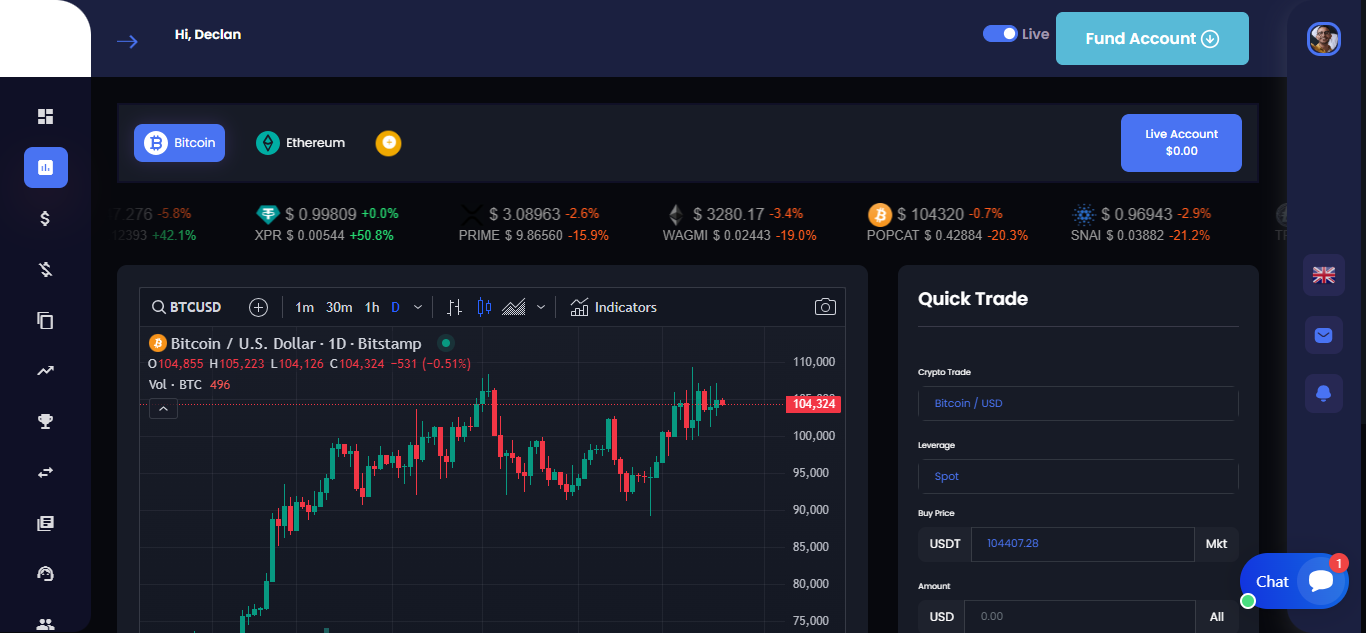This screenshot has width=1366, height=633.
Task: Add symbol to compare with plus icon
Action: tap(259, 307)
